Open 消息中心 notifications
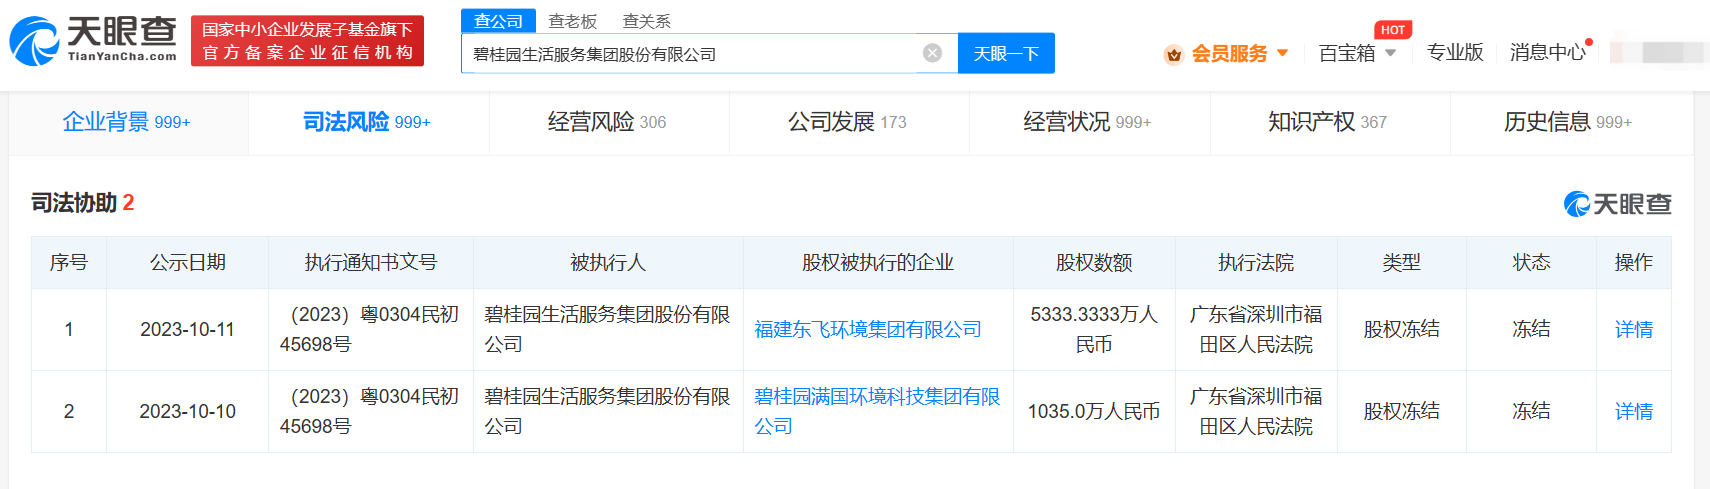The image size is (1710, 489). [1548, 53]
